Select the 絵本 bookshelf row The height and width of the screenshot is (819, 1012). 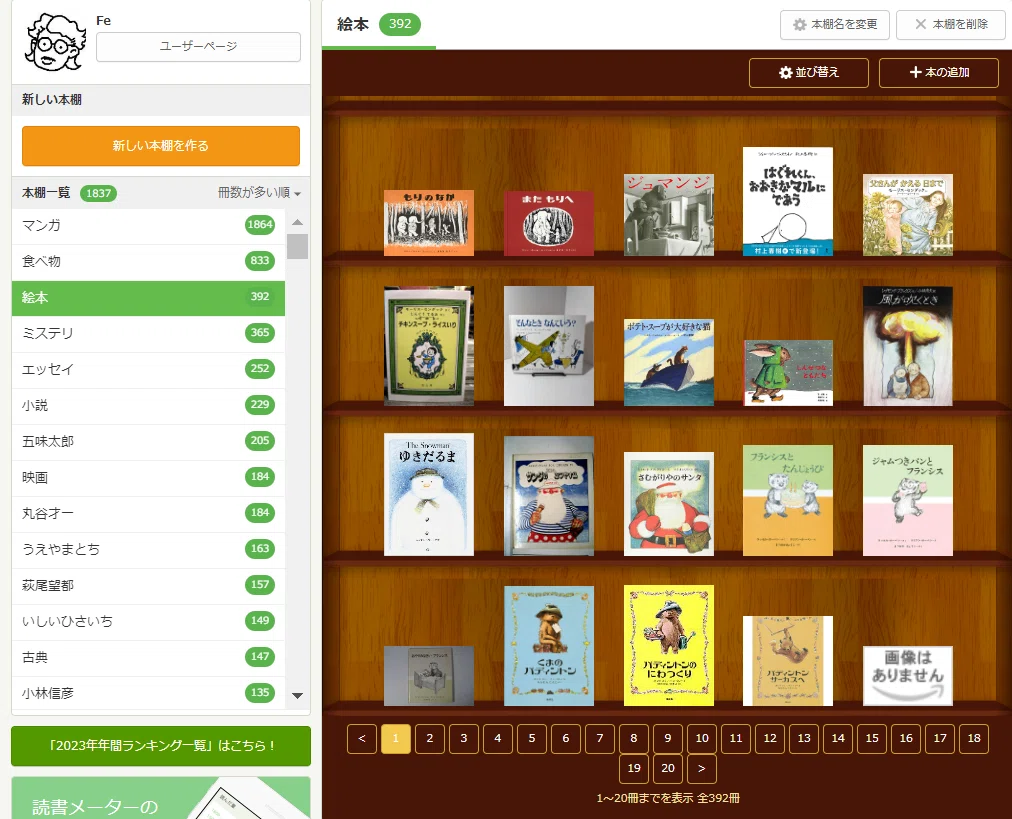pos(148,298)
